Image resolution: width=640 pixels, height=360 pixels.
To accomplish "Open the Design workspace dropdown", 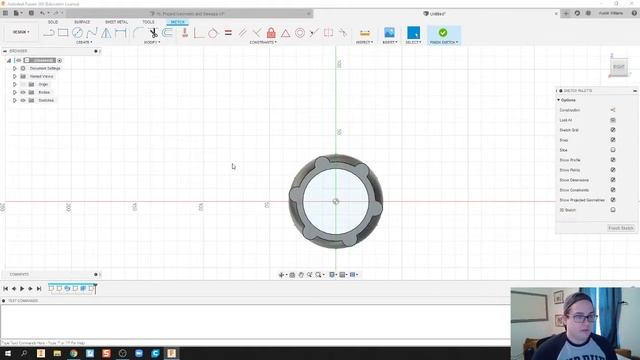I will 21,32.
